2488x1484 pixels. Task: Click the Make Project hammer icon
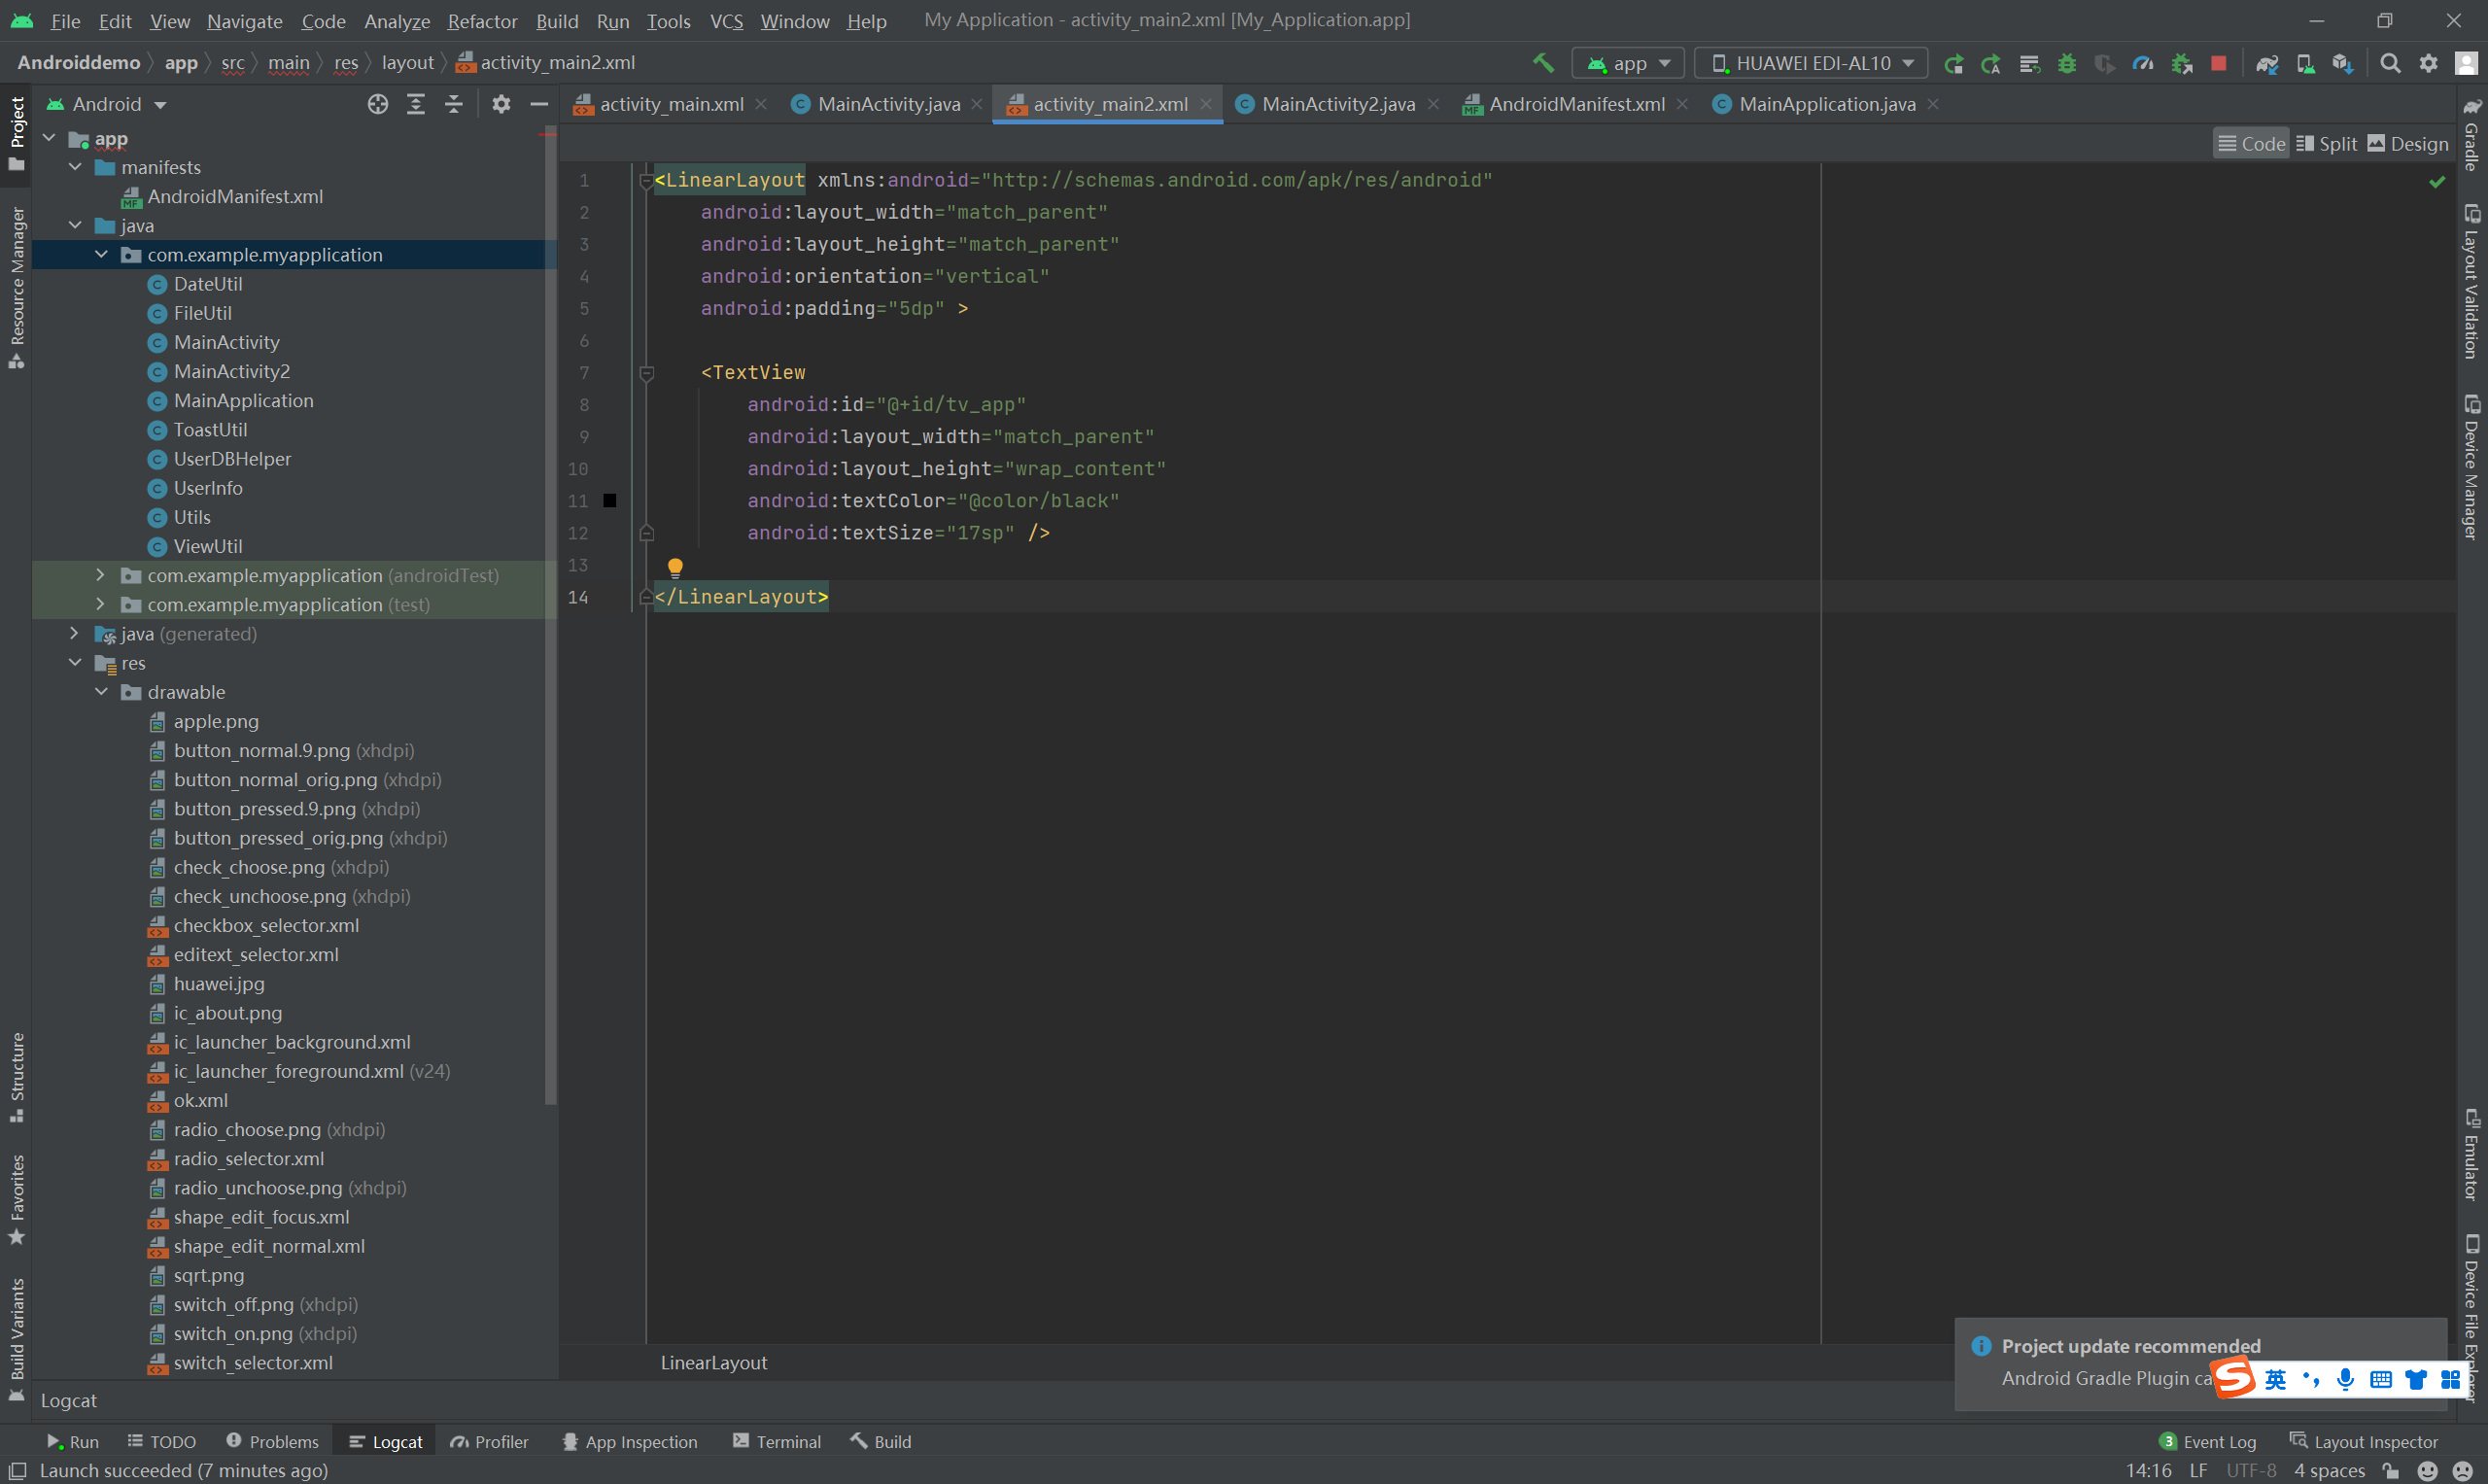tap(1543, 63)
